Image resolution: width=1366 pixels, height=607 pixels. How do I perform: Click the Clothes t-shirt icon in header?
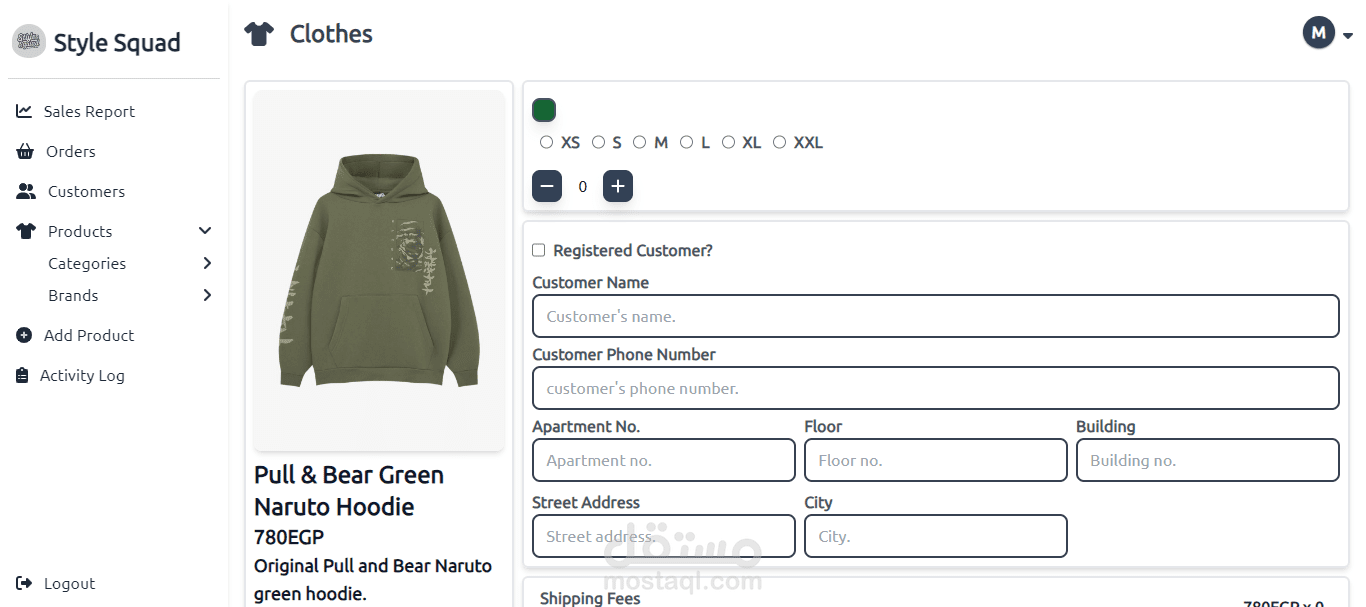(x=259, y=34)
